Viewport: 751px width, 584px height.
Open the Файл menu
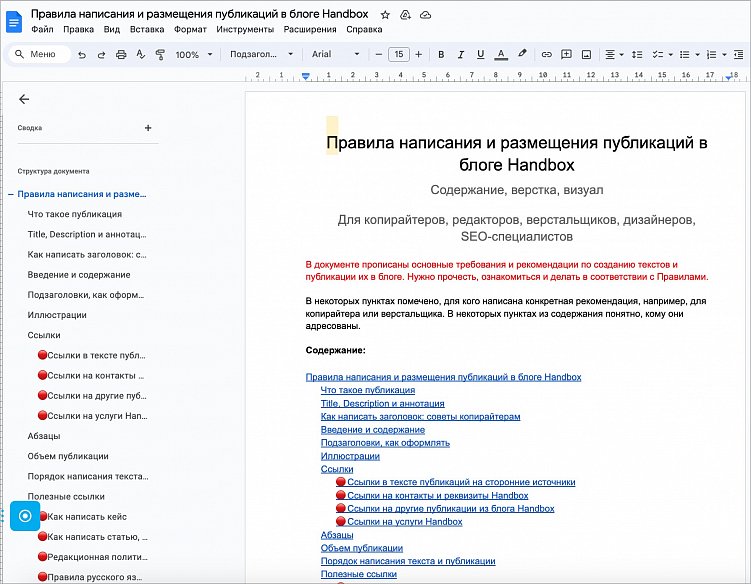click(x=42, y=29)
